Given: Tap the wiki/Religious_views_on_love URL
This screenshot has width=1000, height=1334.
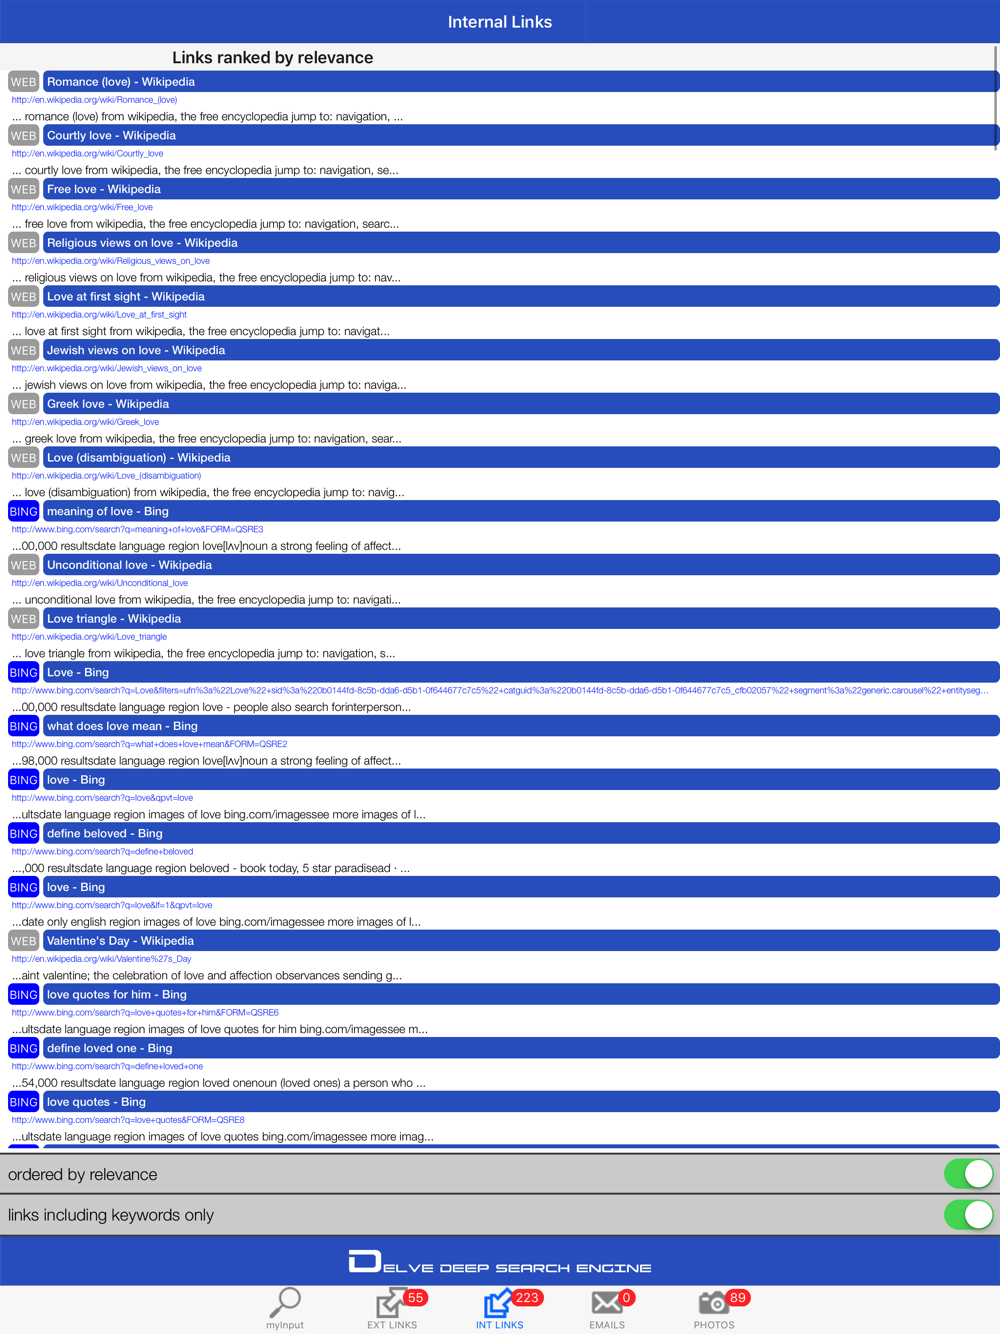Looking at the screenshot, I should tap(111, 261).
